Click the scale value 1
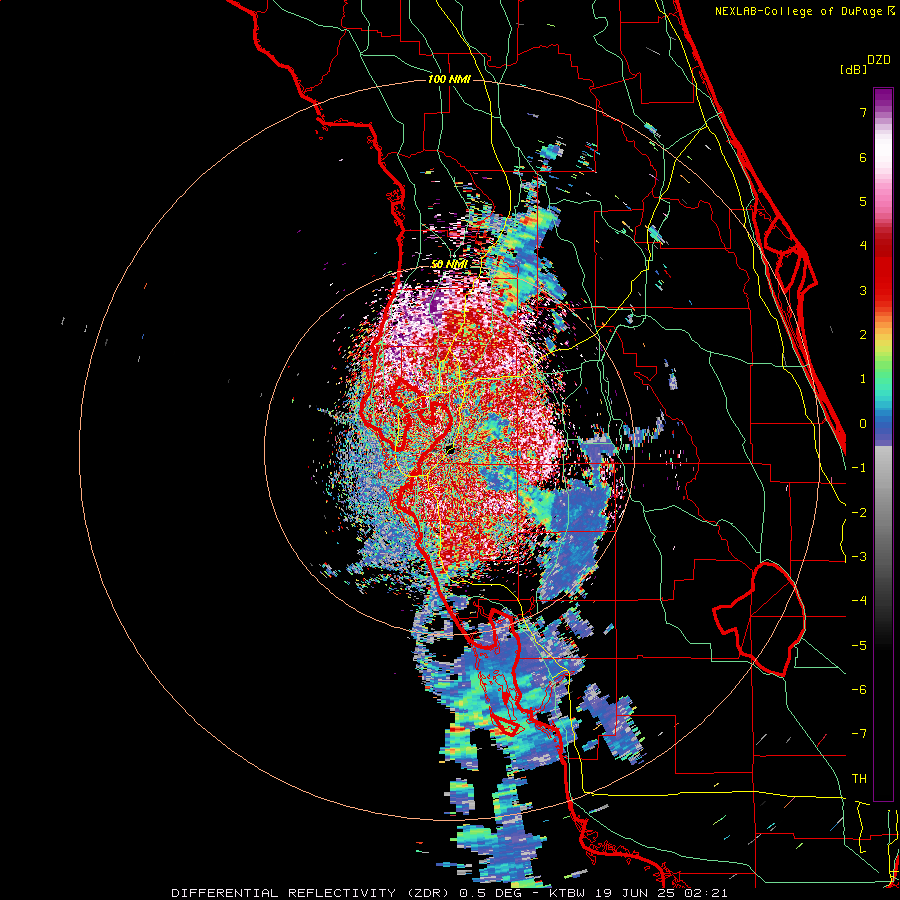The width and height of the screenshot is (900, 900). (863, 379)
